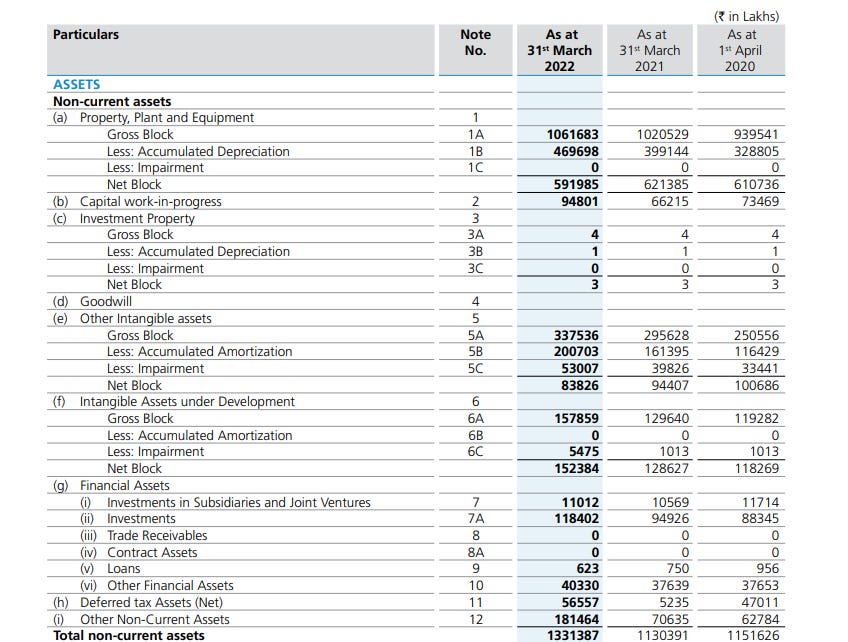
Task: Select note reference '7A'
Action: coord(475,519)
